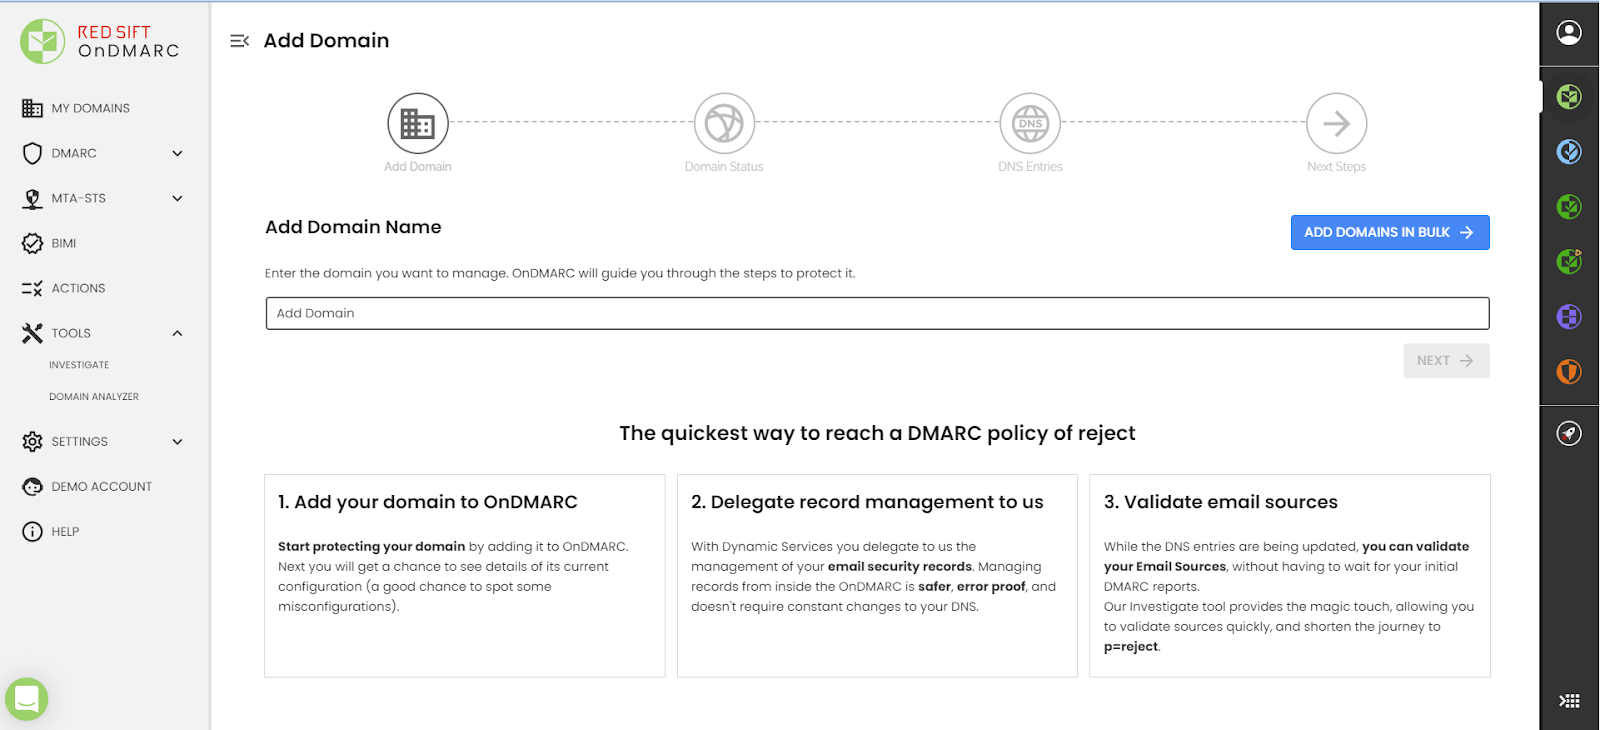The image size is (1600, 730).
Task: Collapse the sidebar with the hamburger icon
Action: coord(239,41)
